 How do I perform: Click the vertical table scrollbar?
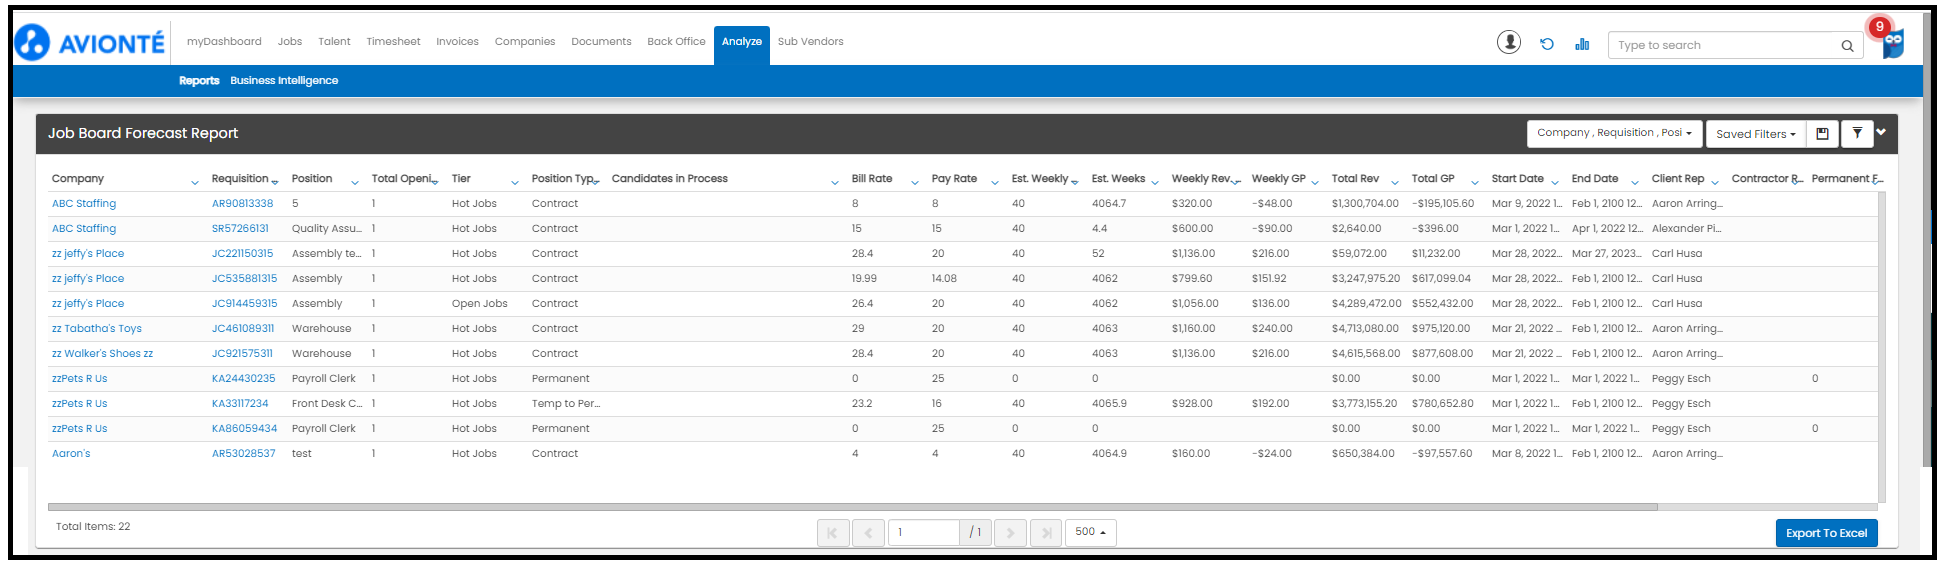(x=1882, y=346)
